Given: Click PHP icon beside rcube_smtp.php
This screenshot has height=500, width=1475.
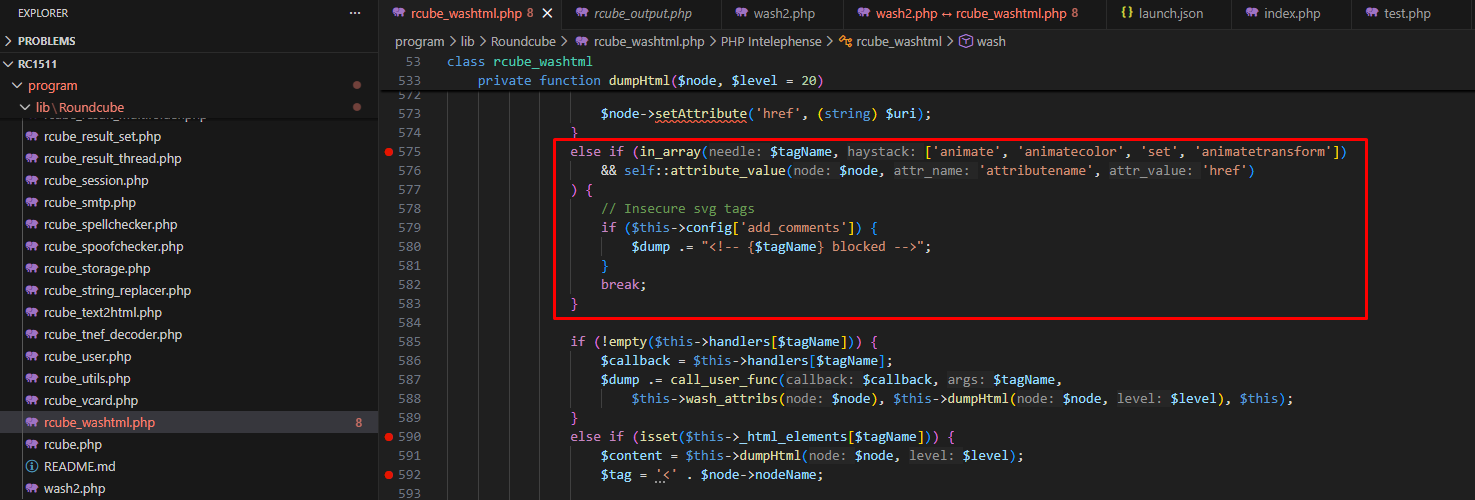Looking at the screenshot, I should pyautogui.click(x=32, y=202).
